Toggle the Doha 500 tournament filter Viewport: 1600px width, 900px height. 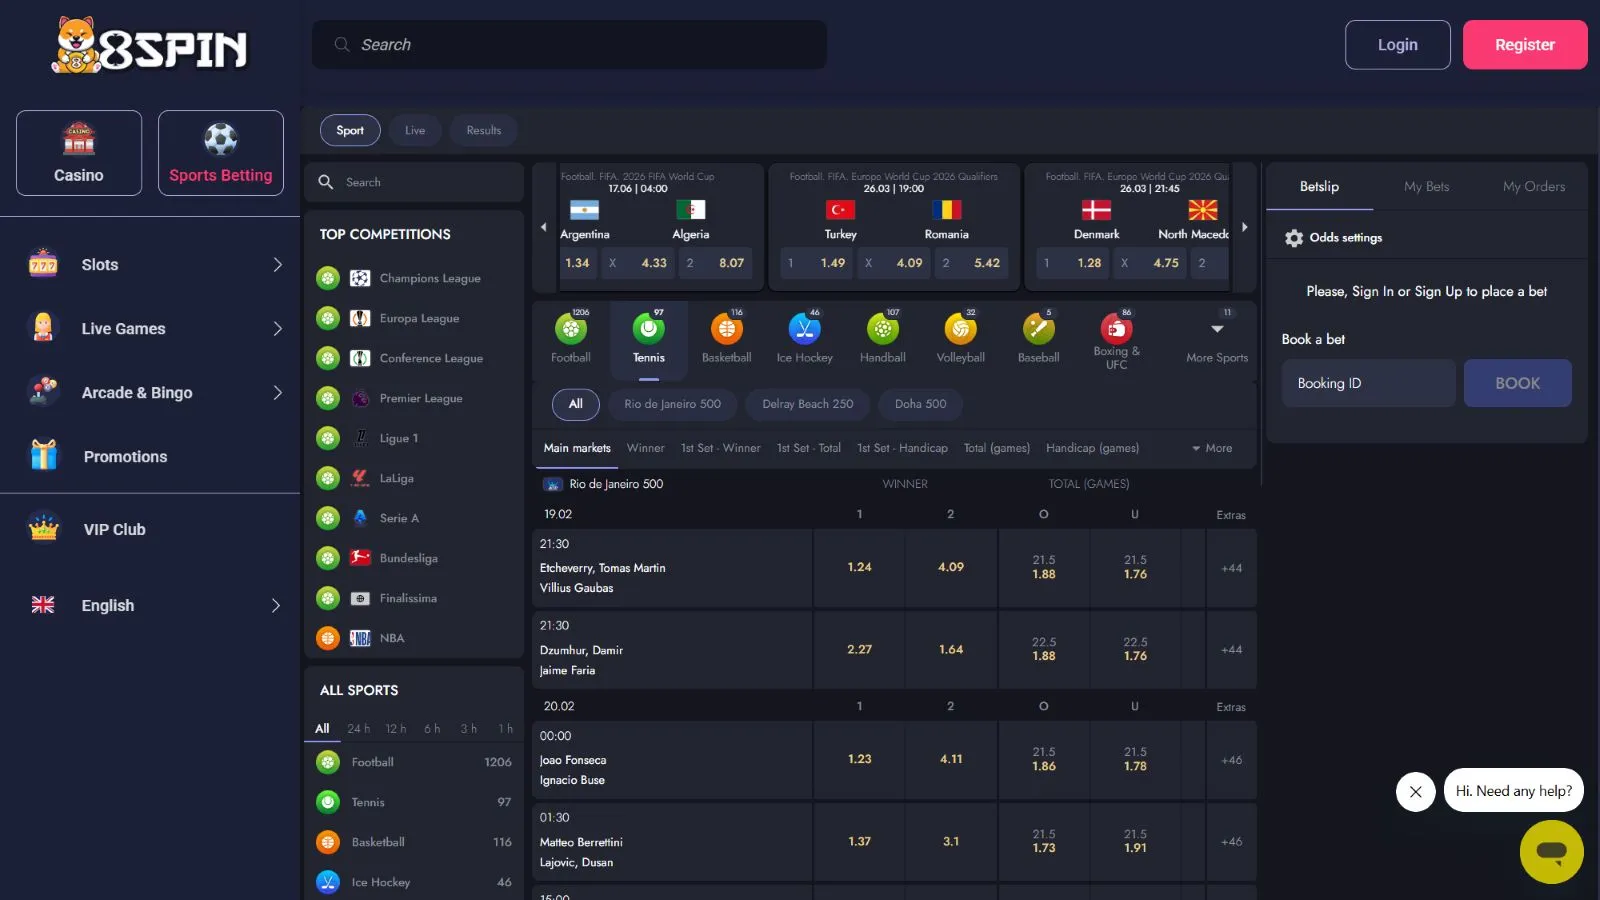click(920, 404)
